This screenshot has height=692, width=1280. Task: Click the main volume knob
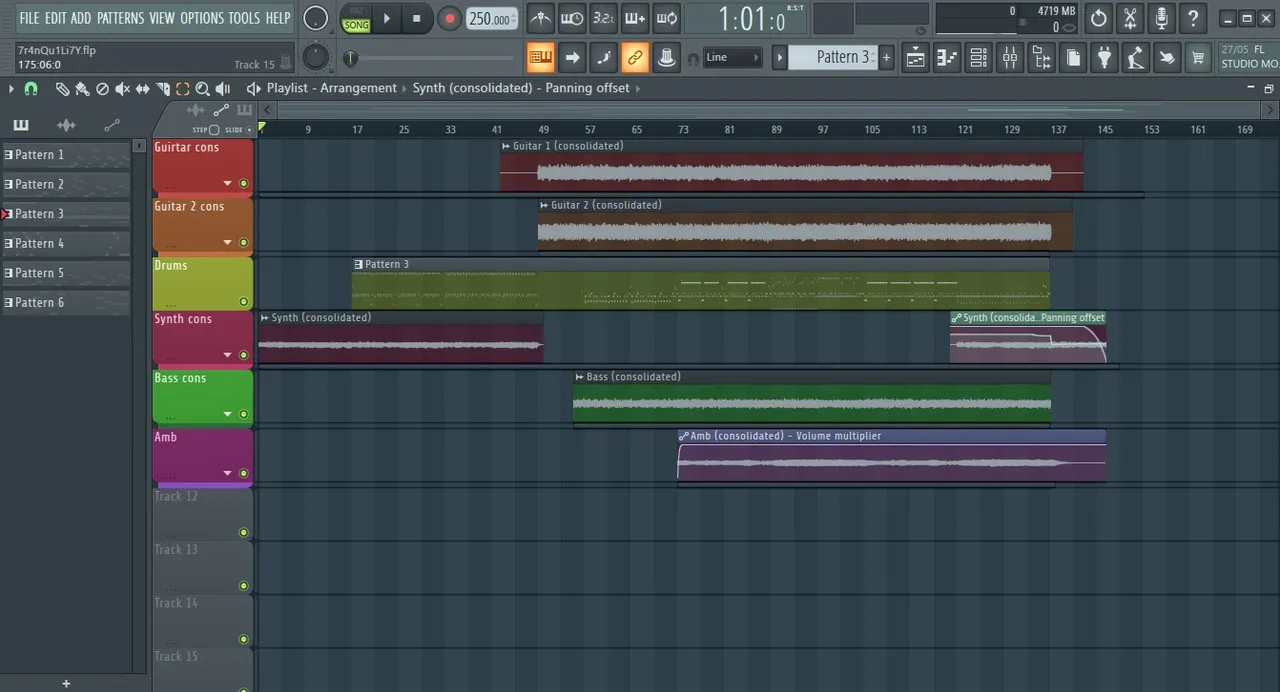click(315, 18)
